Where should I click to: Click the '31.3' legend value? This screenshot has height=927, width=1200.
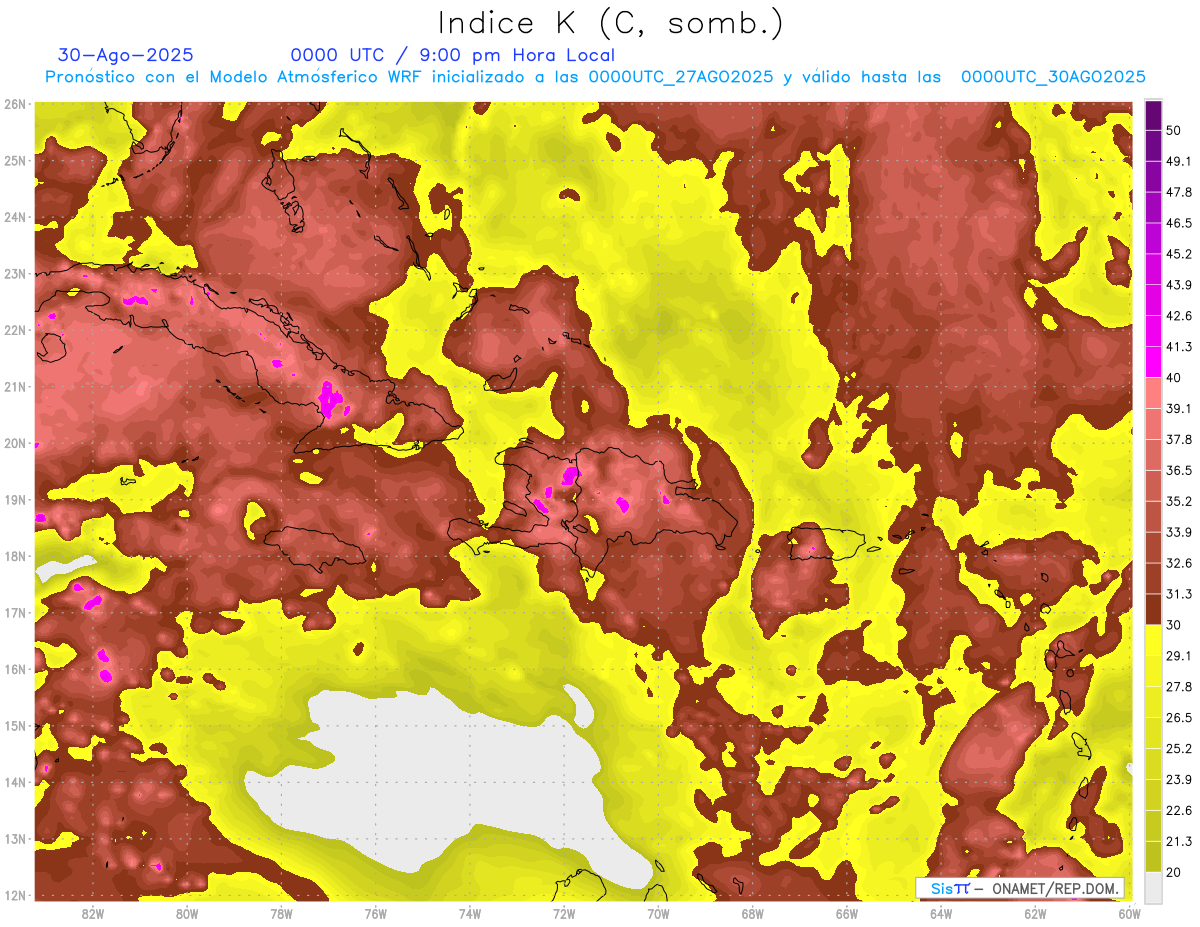click(1178, 594)
